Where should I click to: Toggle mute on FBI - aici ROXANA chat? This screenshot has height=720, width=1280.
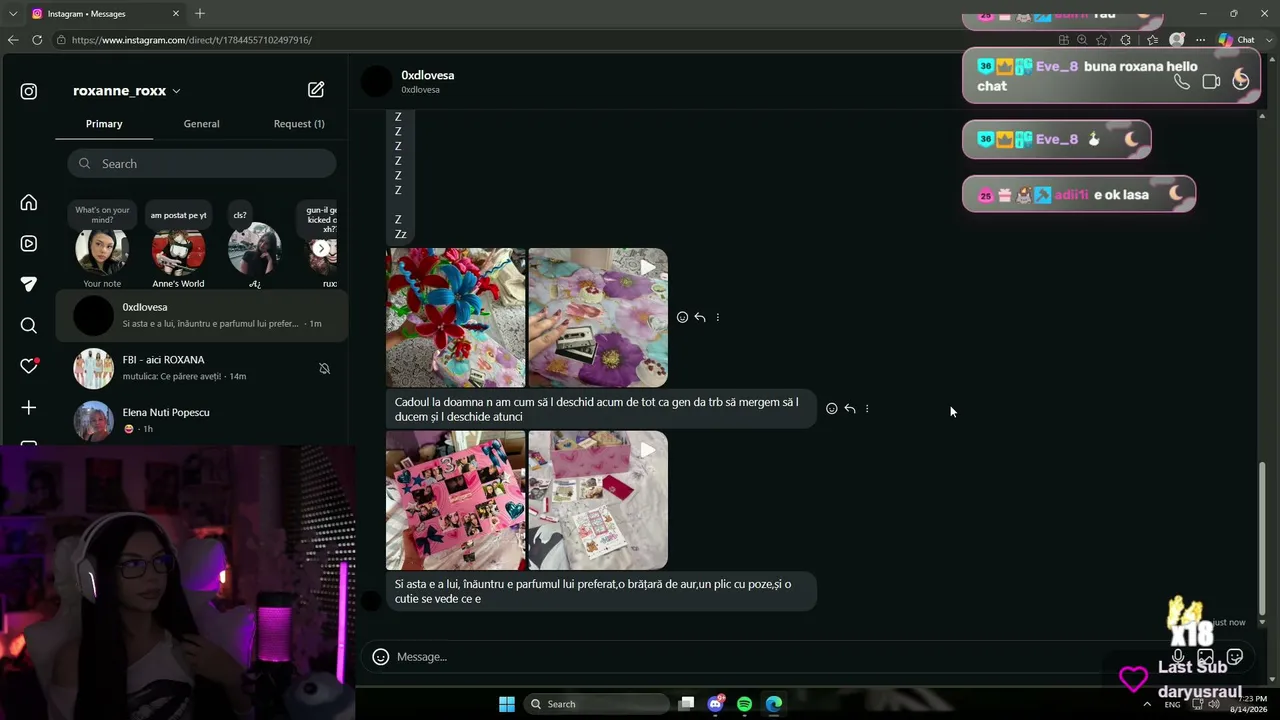pos(324,369)
